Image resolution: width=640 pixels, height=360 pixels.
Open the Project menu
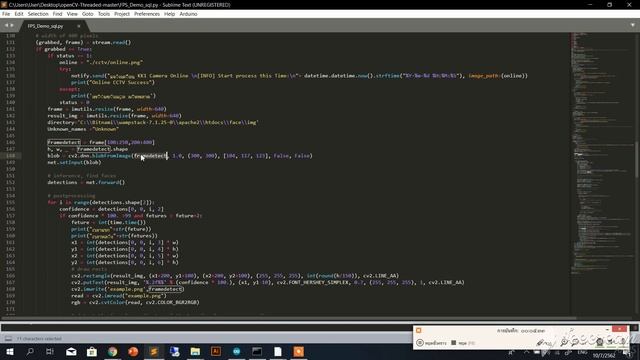pyautogui.click(x=122, y=14)
